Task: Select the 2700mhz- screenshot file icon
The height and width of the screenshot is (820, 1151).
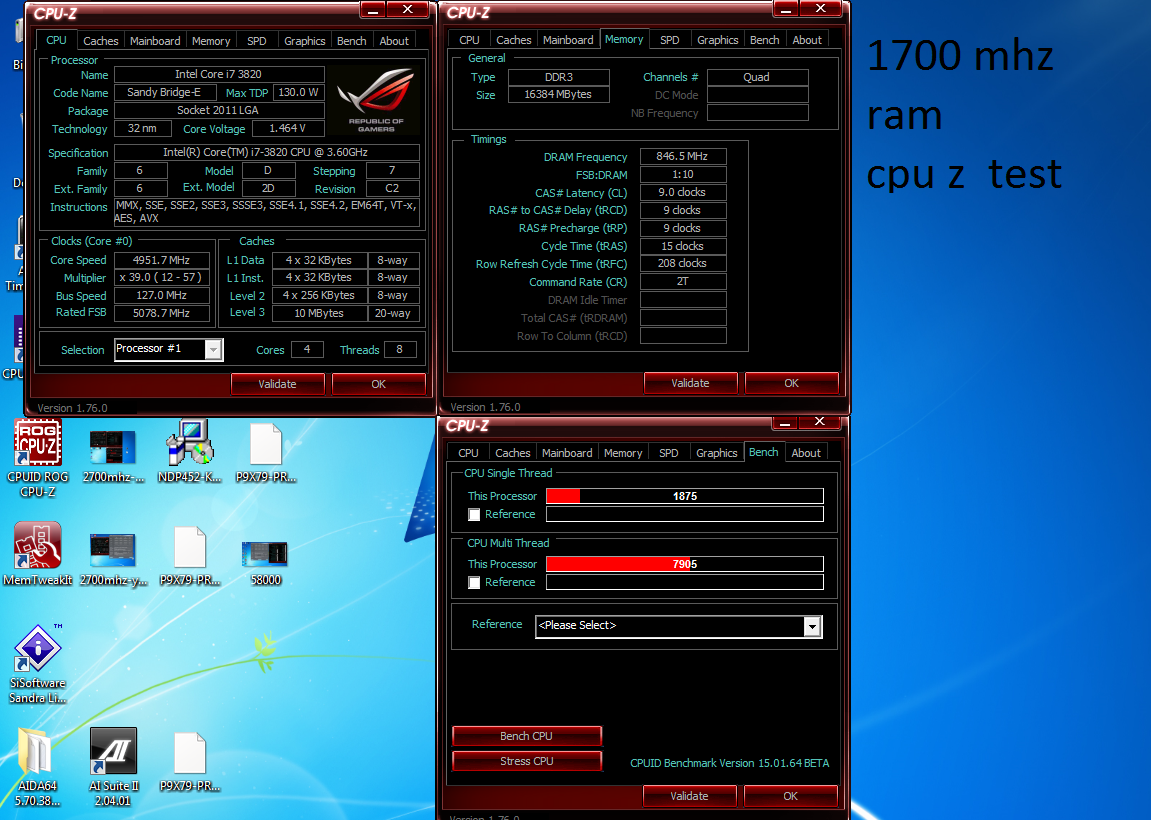Action: [x=112, y=457]
